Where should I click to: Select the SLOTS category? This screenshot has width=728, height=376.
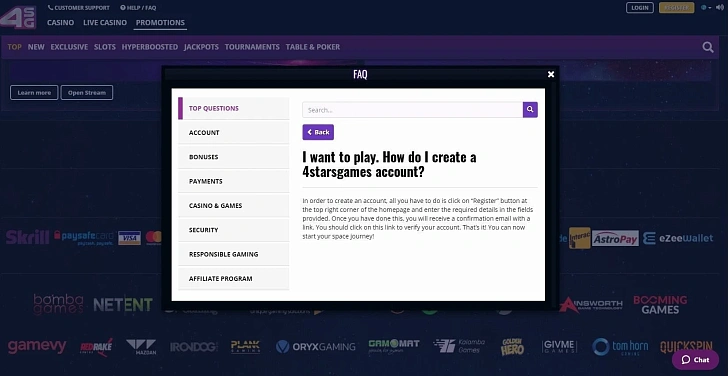click(x=105, y=47)
